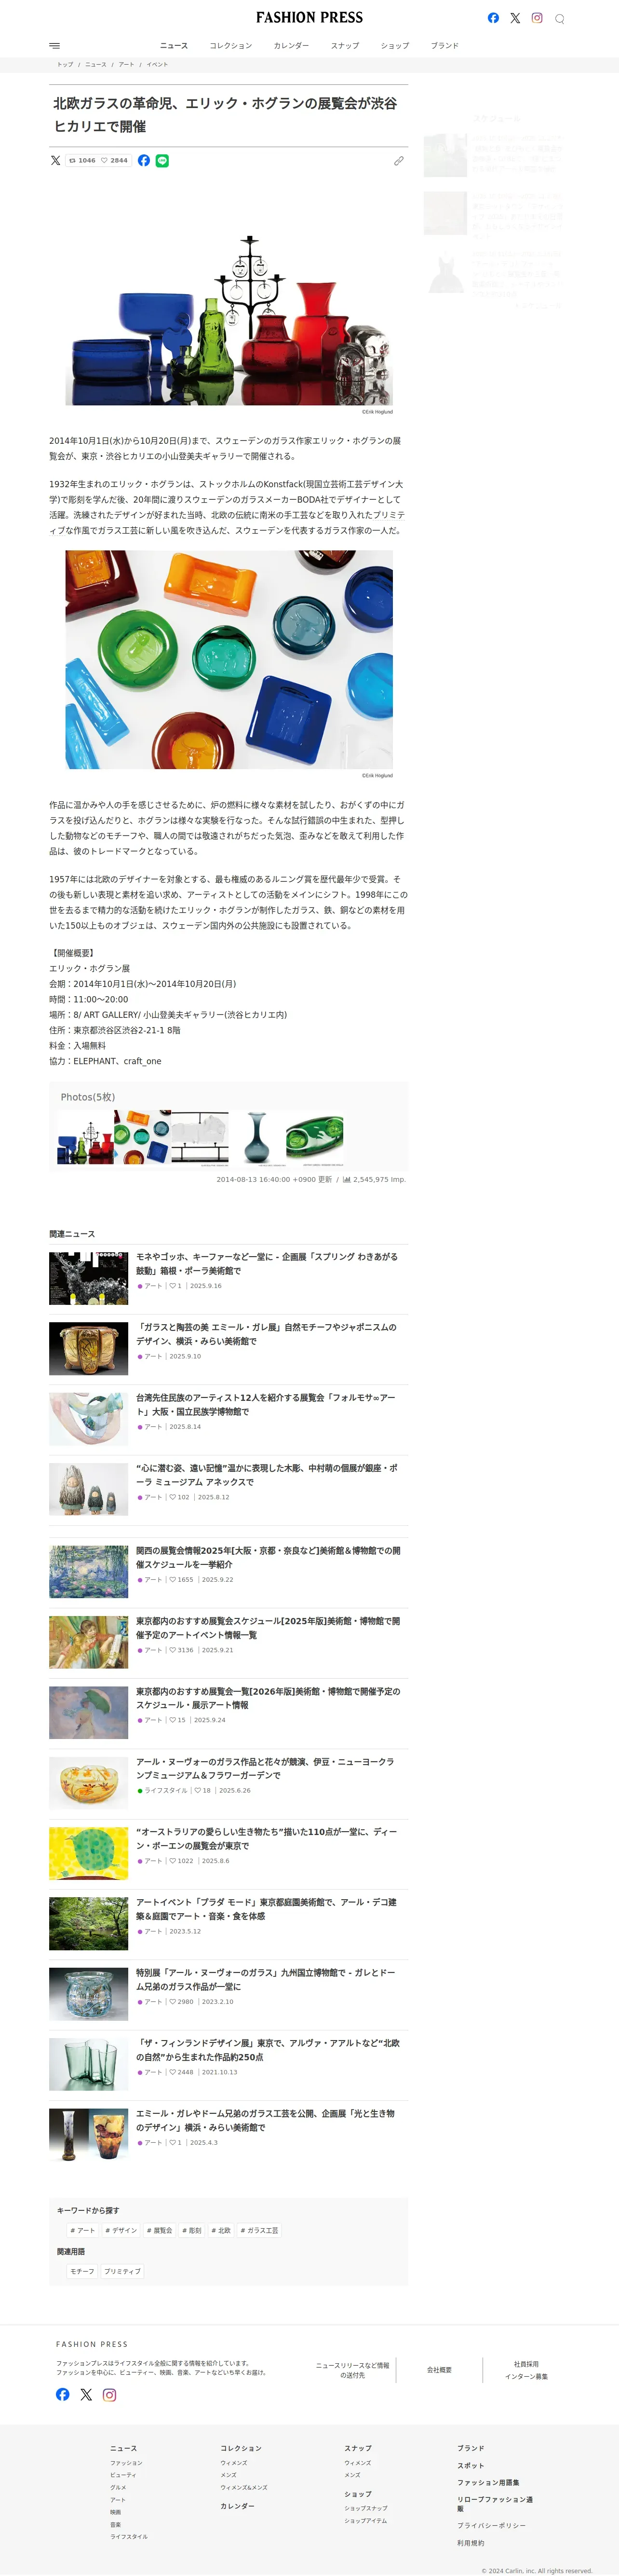The image size is (619, 2576).
Task: Go to イベント in the breadcrumb
Action: (x=157, y=64)
